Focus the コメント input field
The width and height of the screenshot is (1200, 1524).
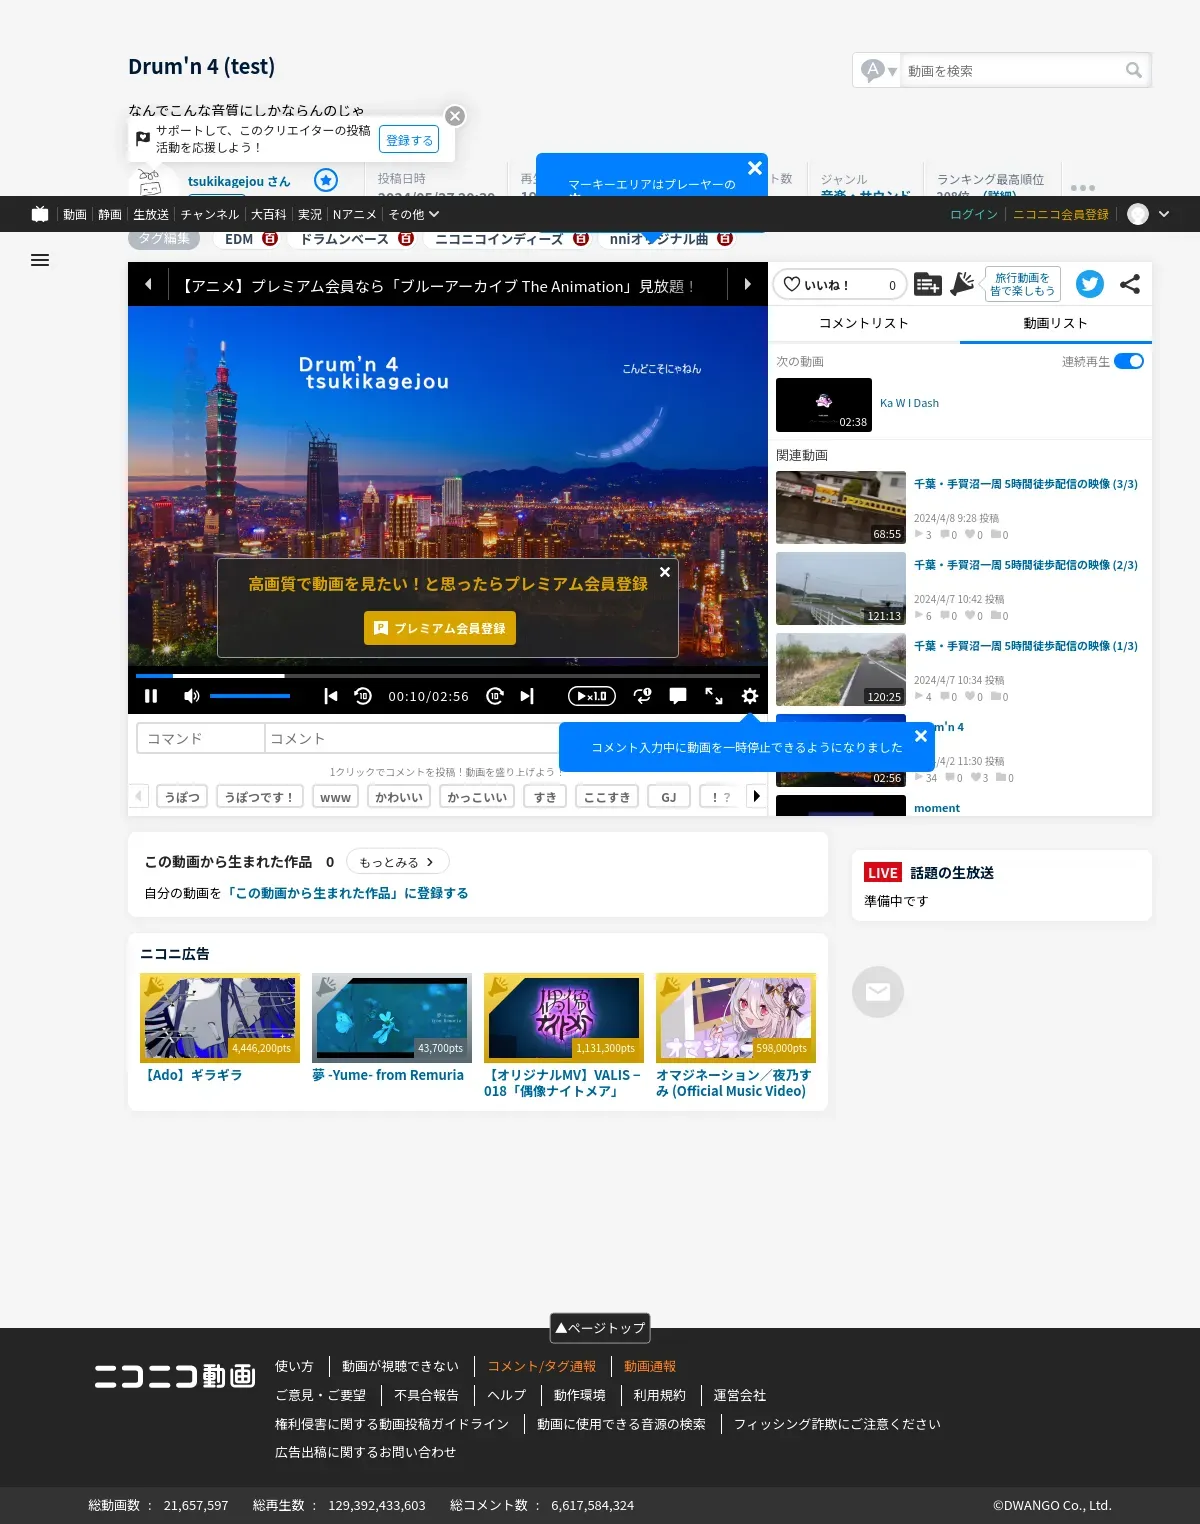412,738
